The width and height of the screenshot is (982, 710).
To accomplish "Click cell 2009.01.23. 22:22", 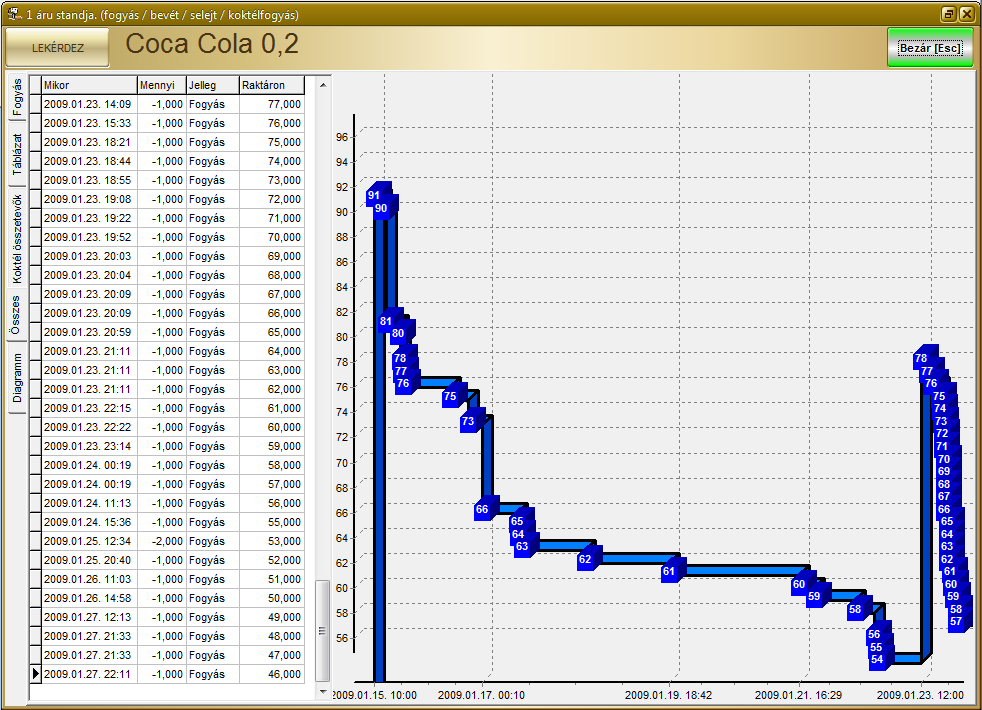I will (x=89, y=427).
